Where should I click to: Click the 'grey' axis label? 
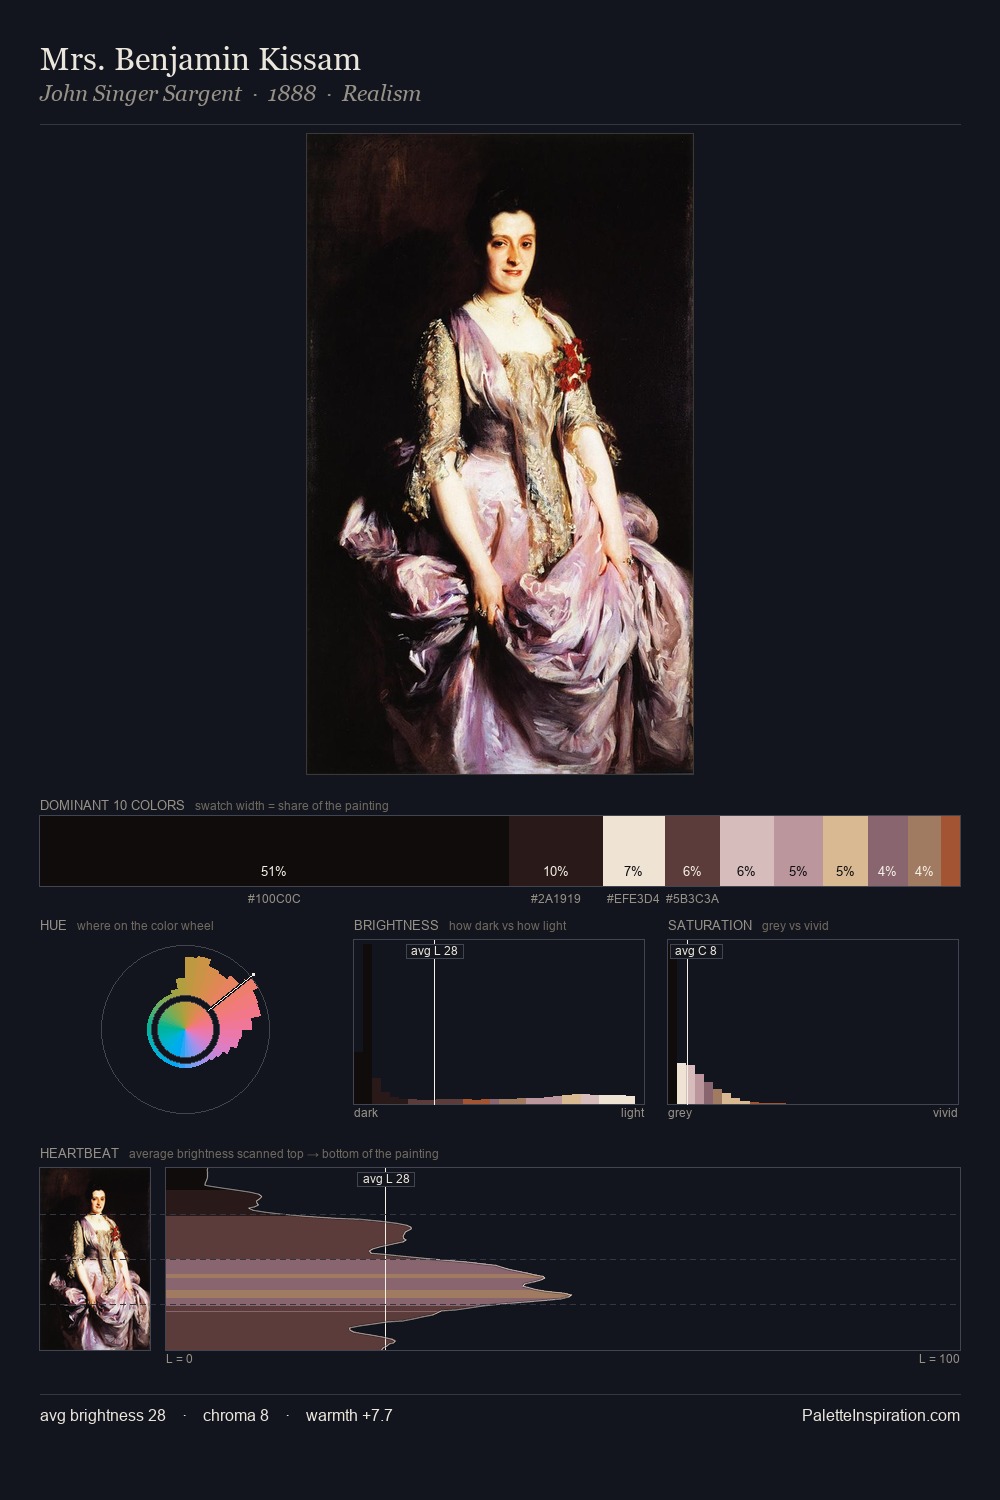(680, 1113)
